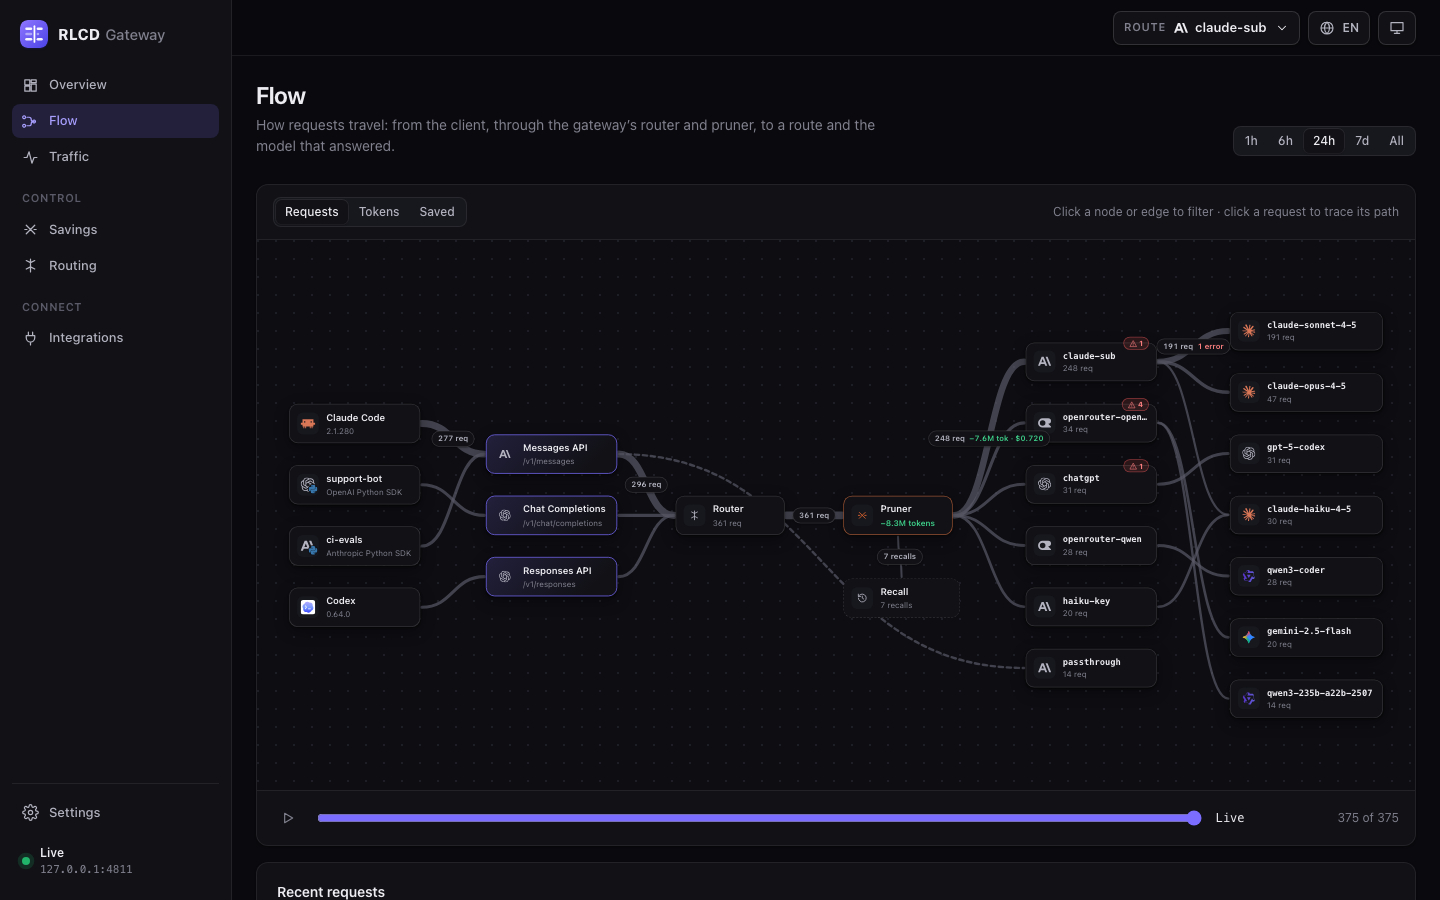1440x900 pixels.
Task: Select the Flow sidebar item
Action: [x=115, y=121]
